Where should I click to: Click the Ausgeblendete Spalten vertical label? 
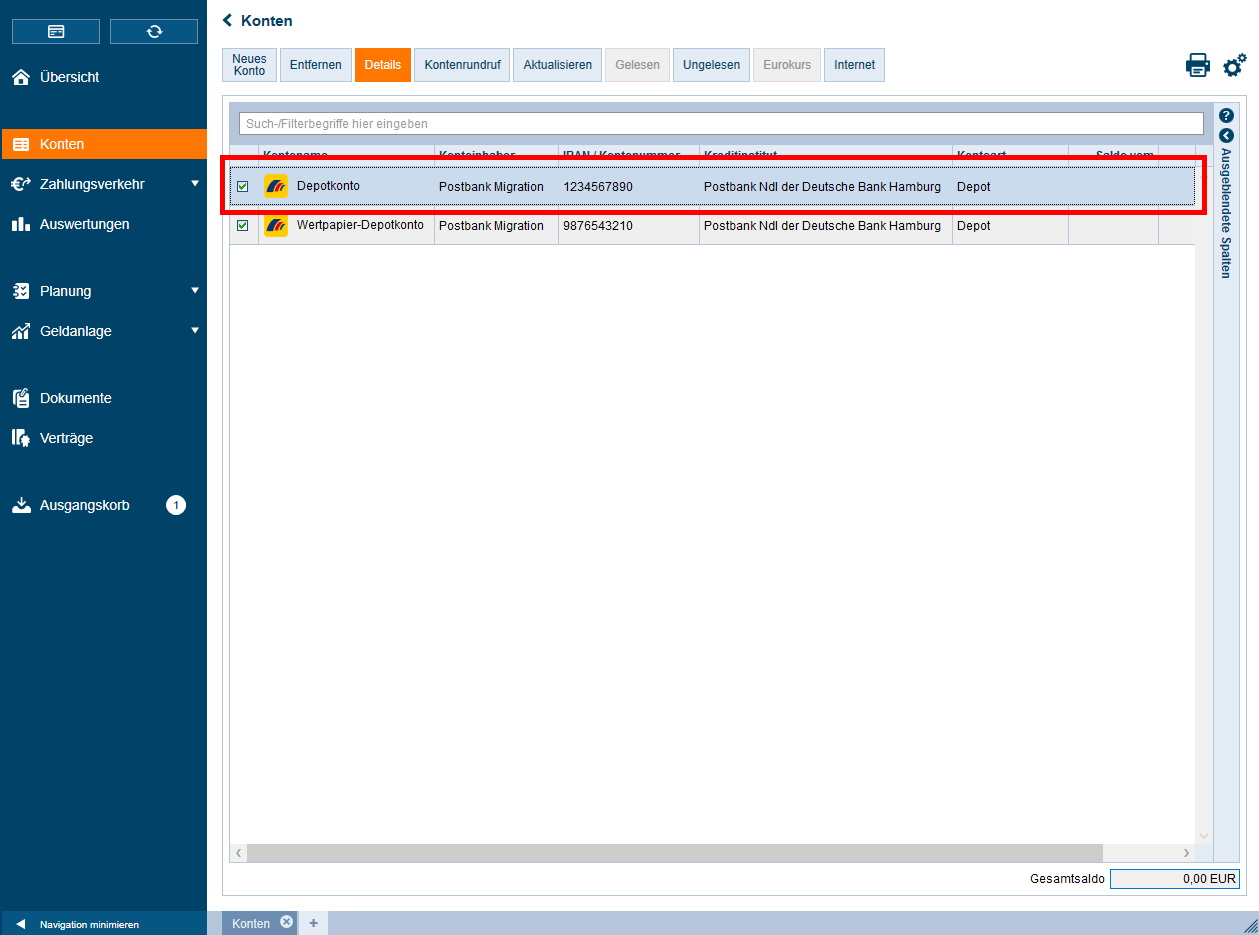[x=1227, y=213]
